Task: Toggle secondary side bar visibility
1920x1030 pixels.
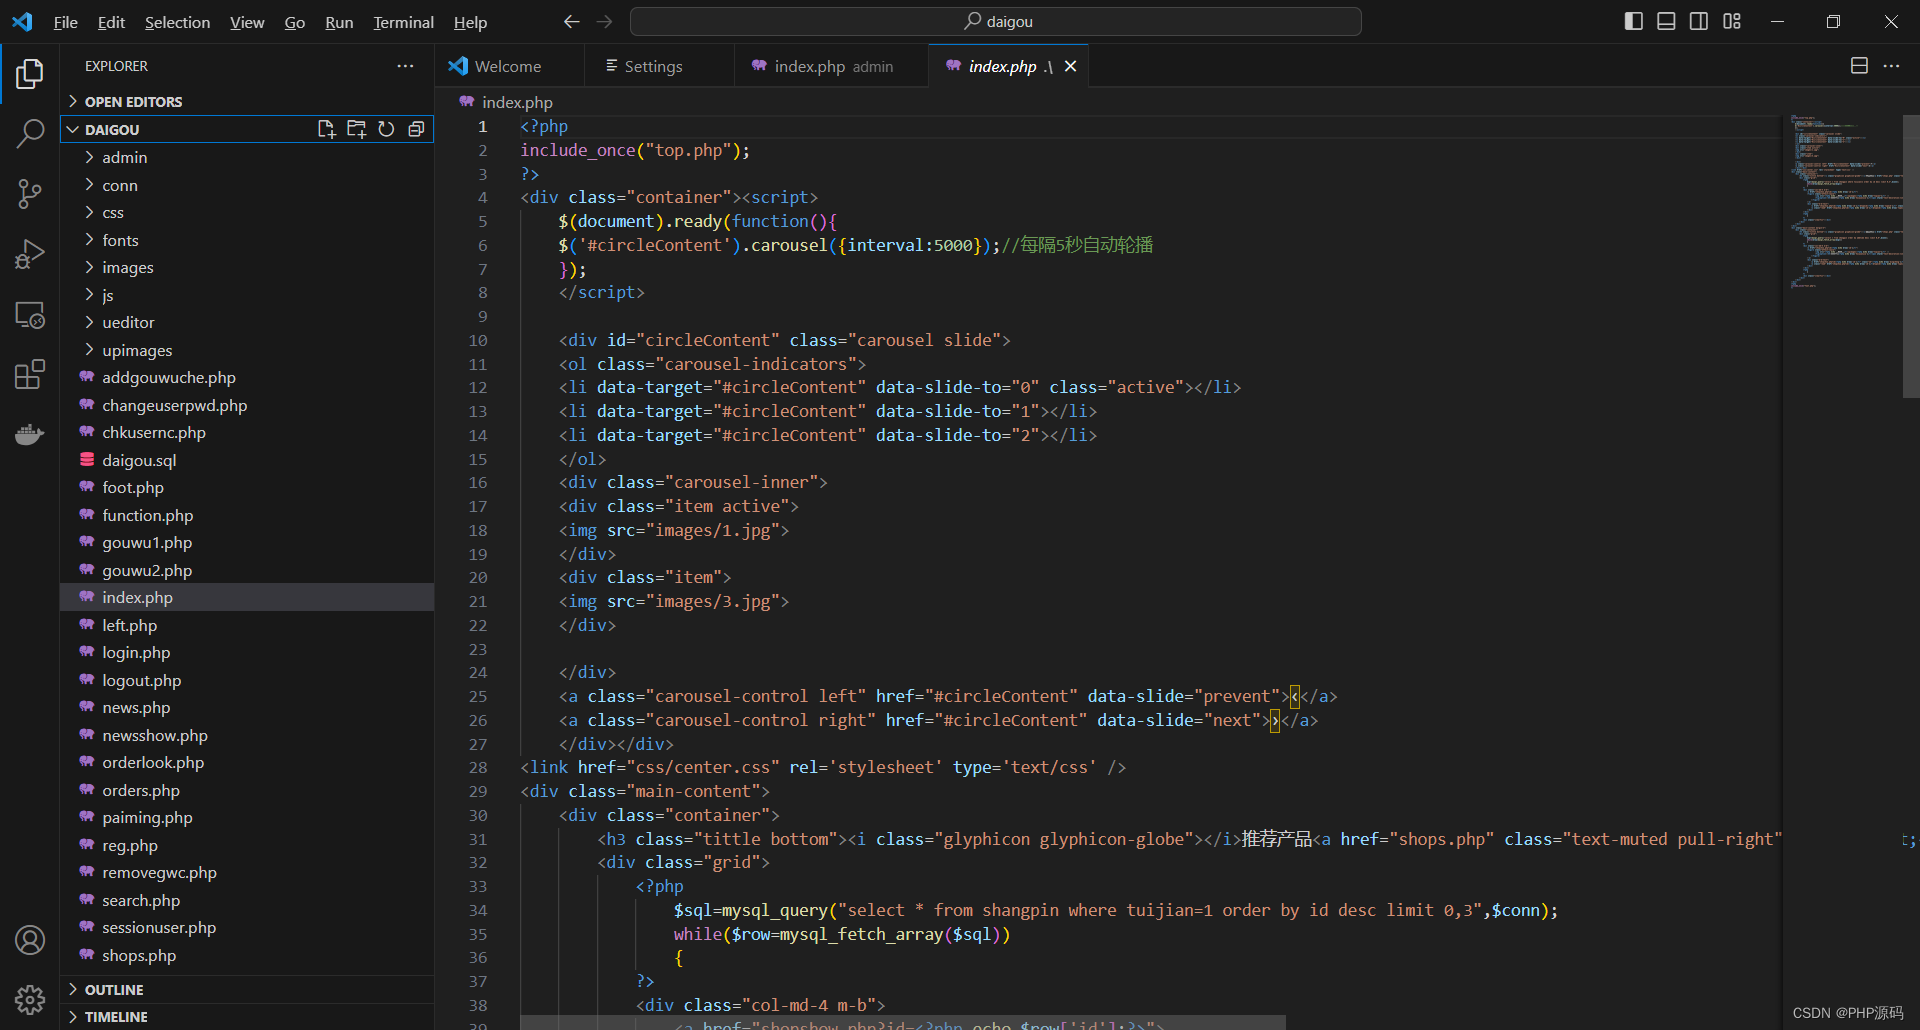Action: coord(1699,21)
